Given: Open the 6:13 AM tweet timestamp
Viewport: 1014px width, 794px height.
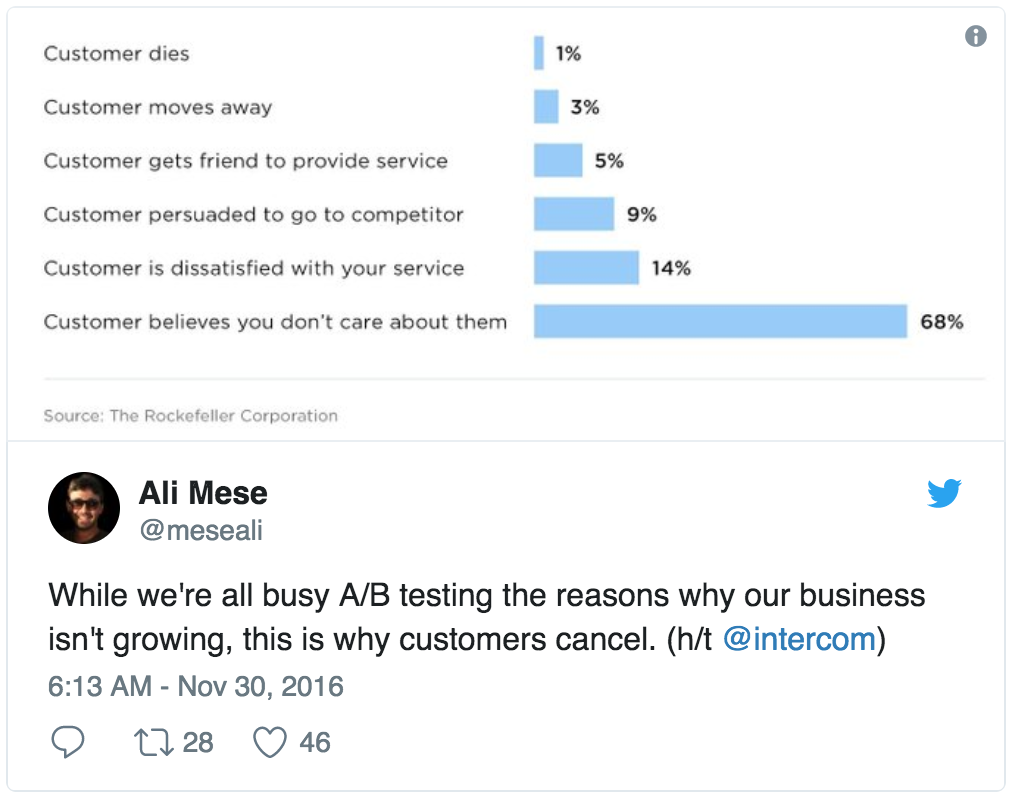Looking at the screenshot, I should [x=196, y=687].
